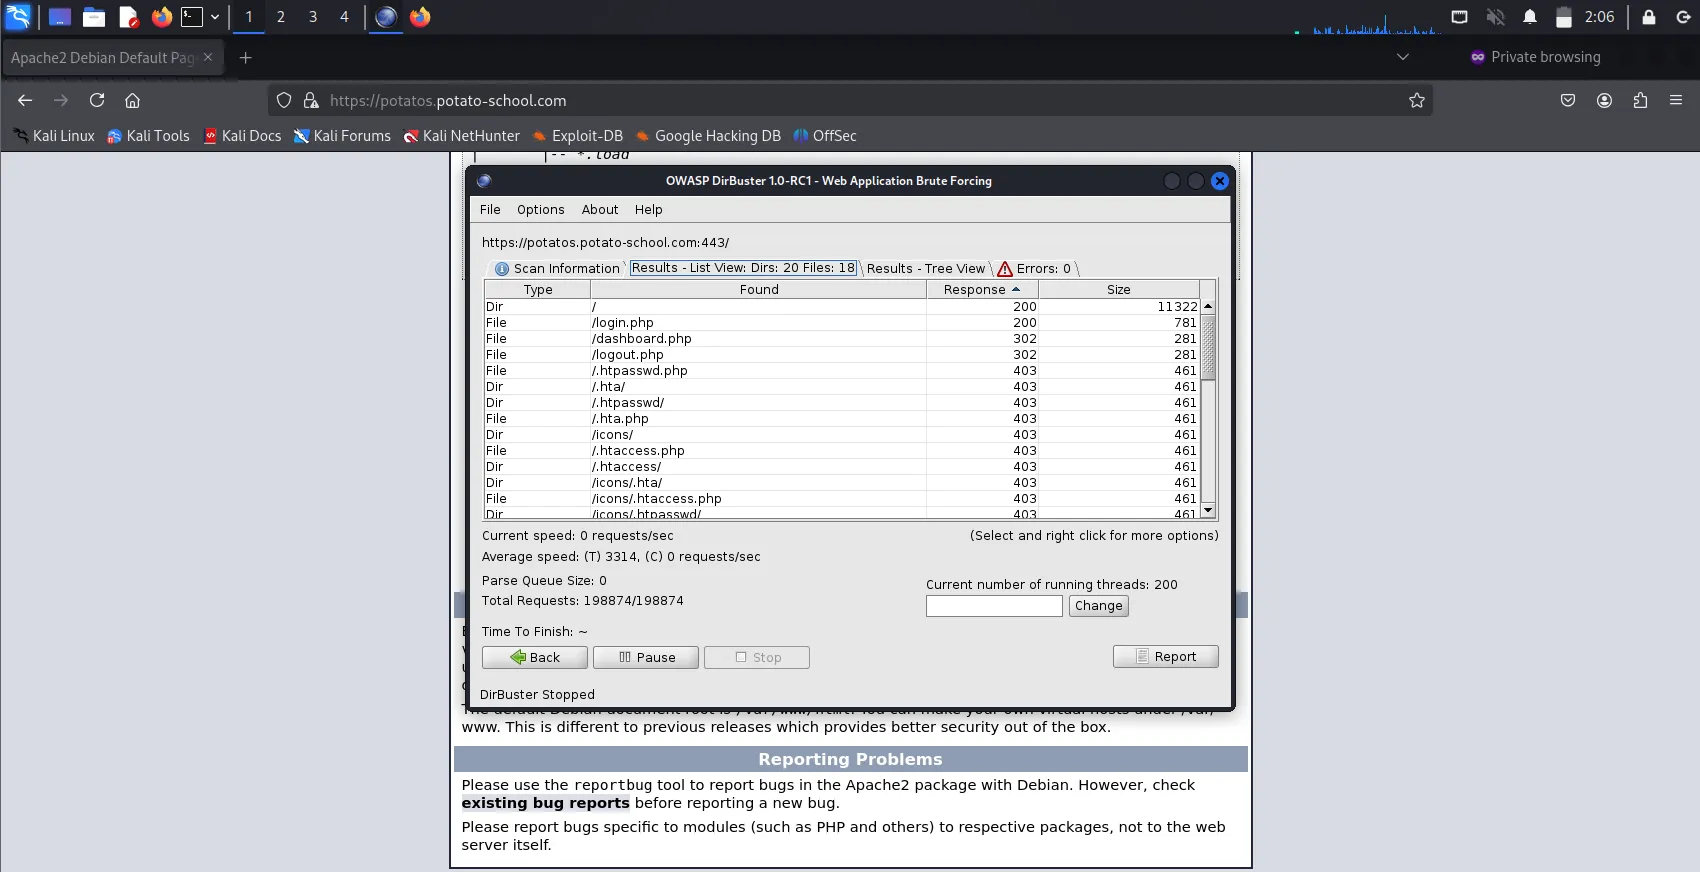The width and height of the screenshot is (1700, 872).
Task: Switch to the Errors: 0 tab
Action: [1034, 268]
